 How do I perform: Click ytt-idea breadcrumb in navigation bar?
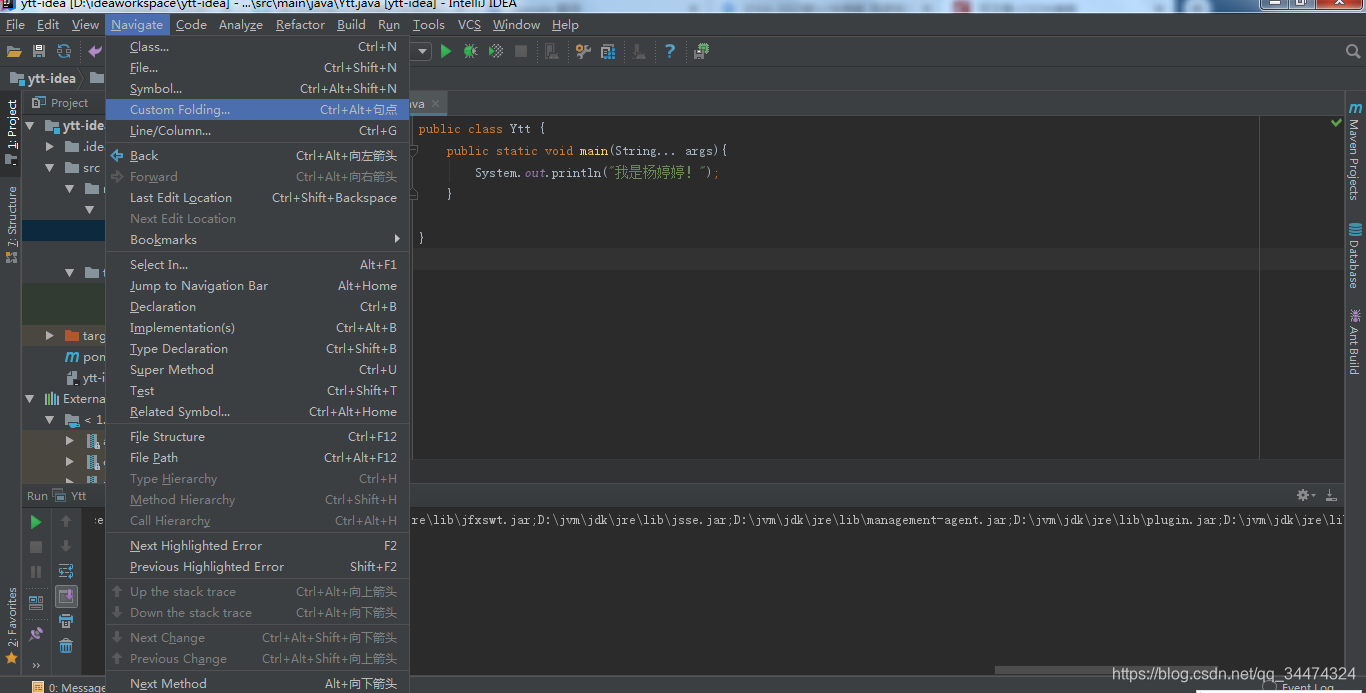(x=44, y=78)
